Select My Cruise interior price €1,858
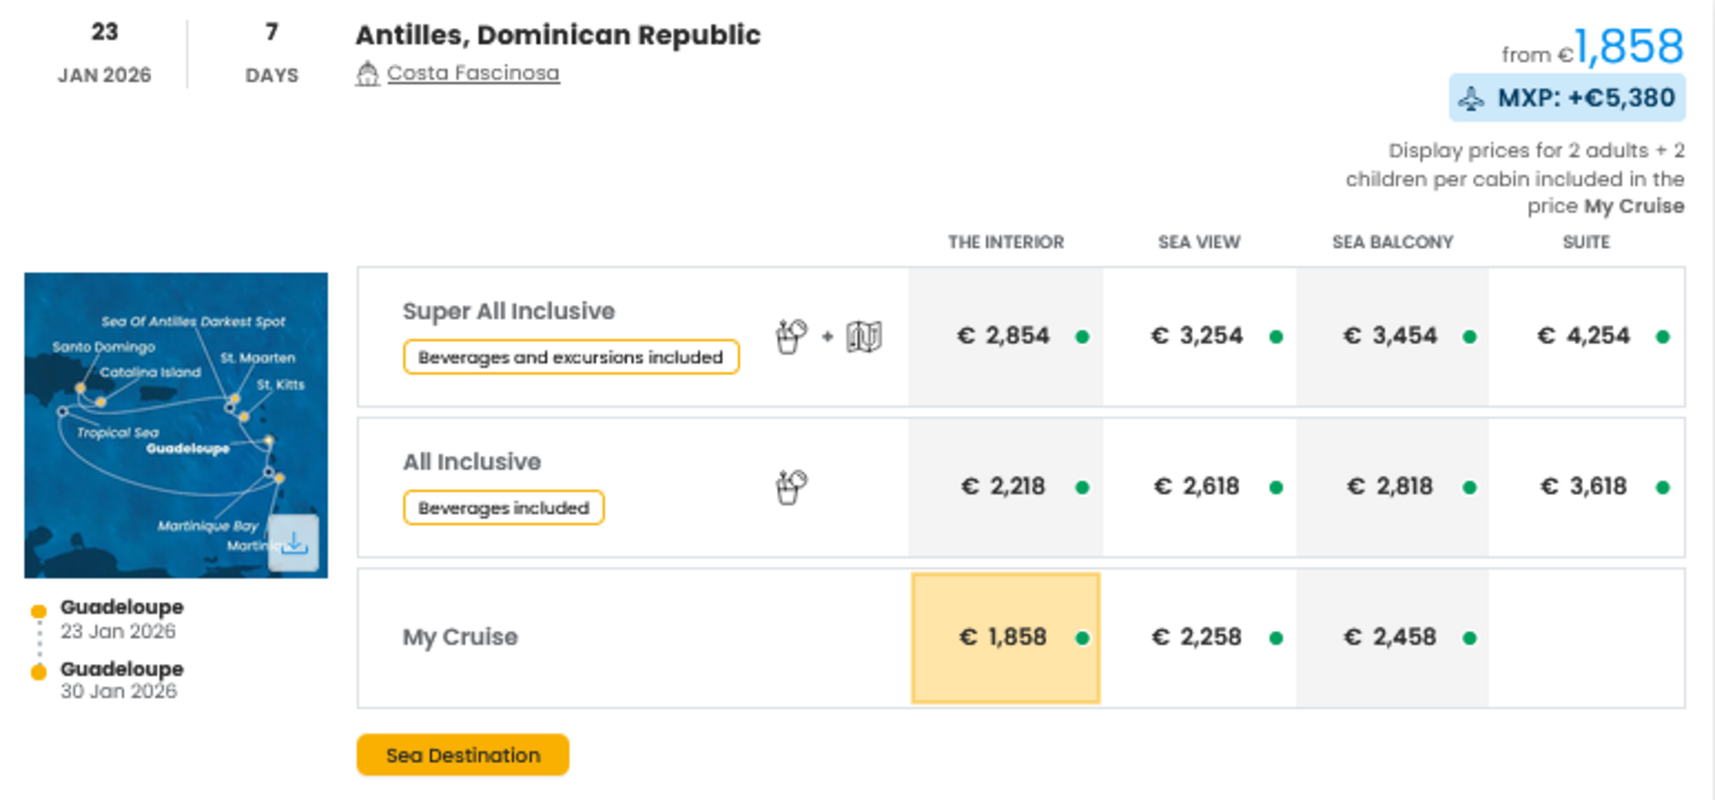 [1005, 638]
